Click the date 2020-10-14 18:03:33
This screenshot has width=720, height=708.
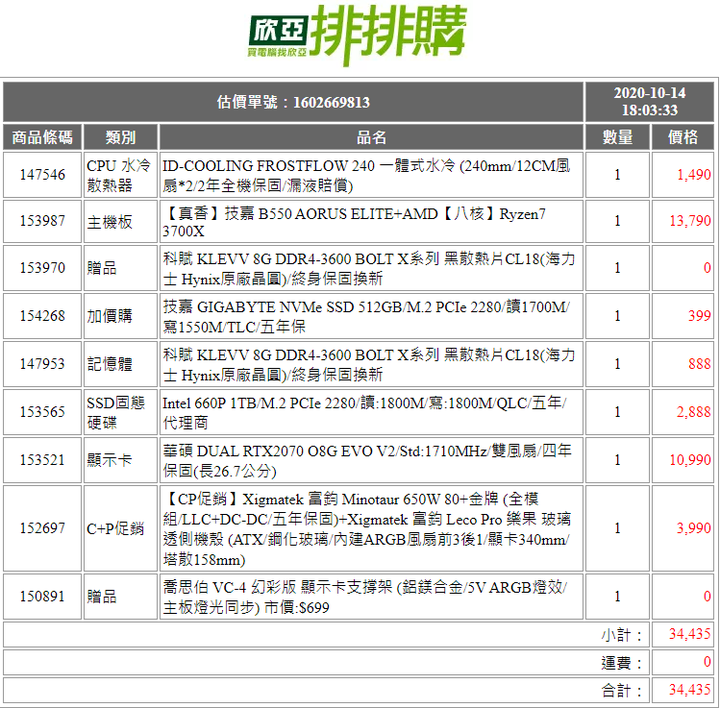click(x=649, y=102)
